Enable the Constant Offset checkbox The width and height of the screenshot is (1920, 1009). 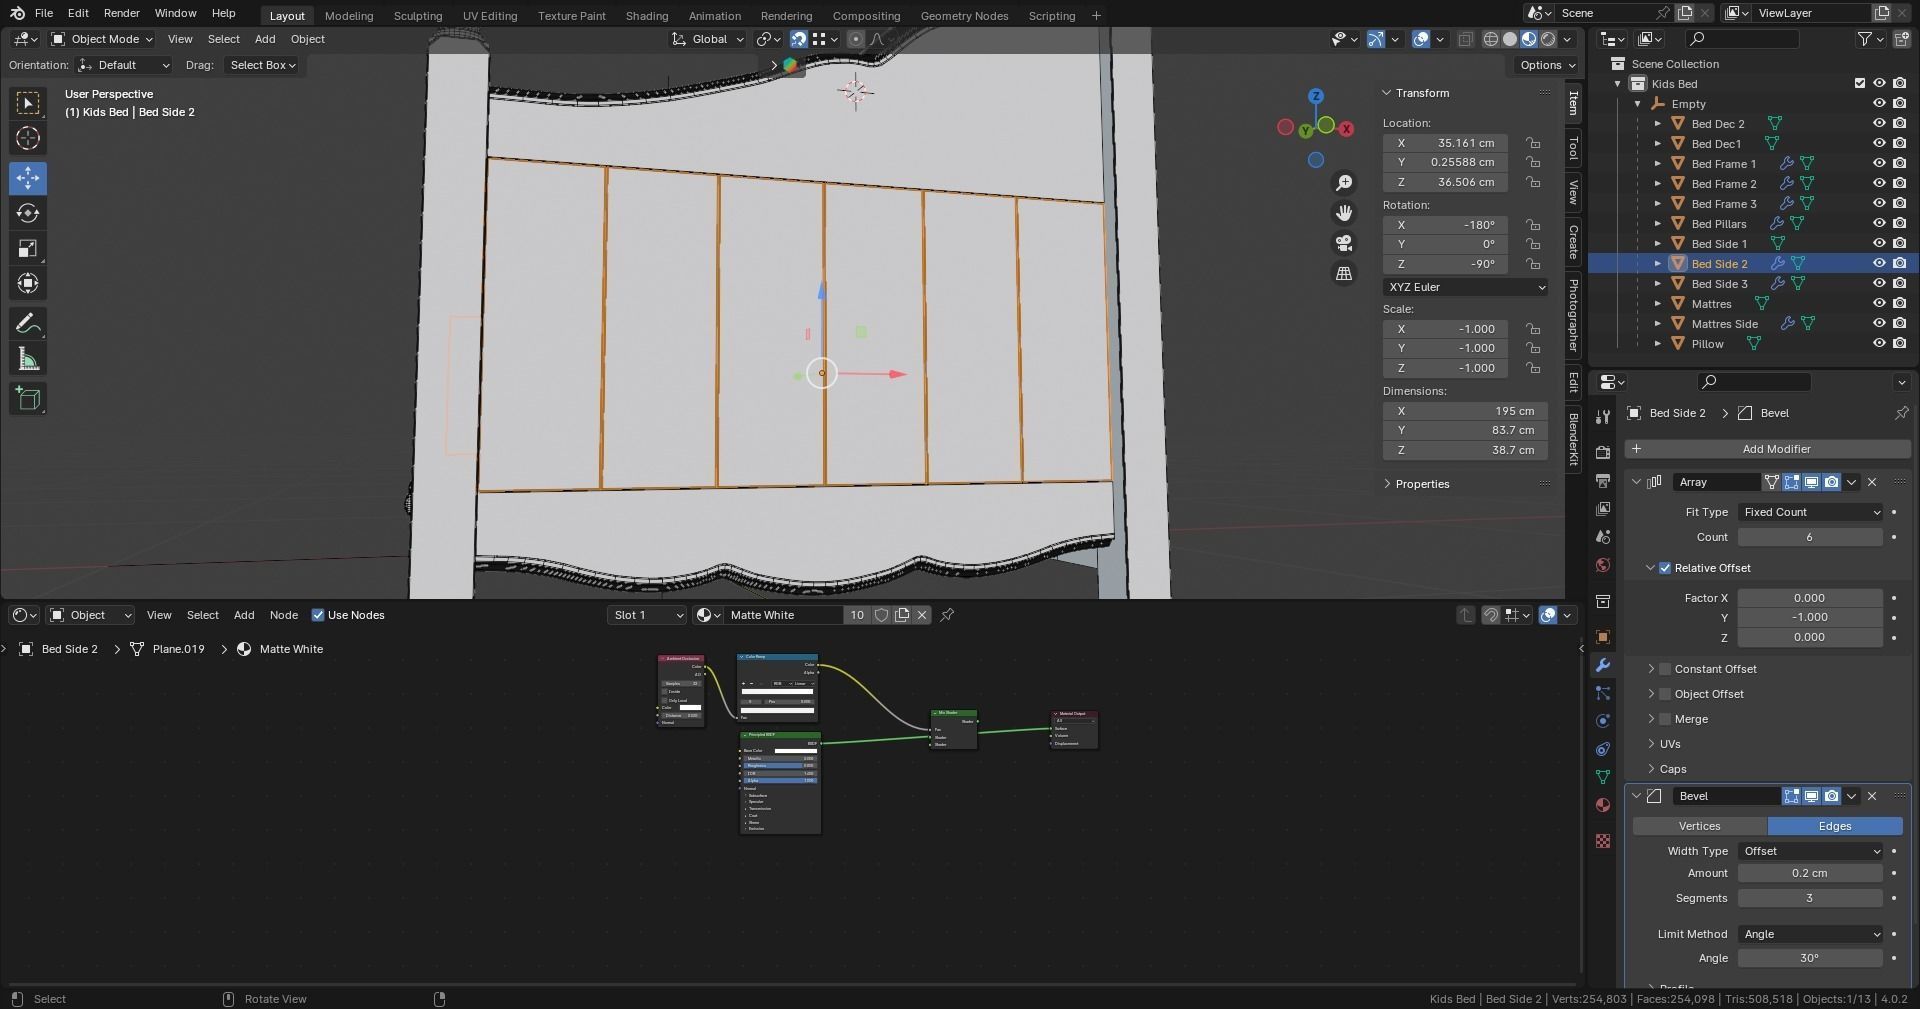coord(1665,669)
